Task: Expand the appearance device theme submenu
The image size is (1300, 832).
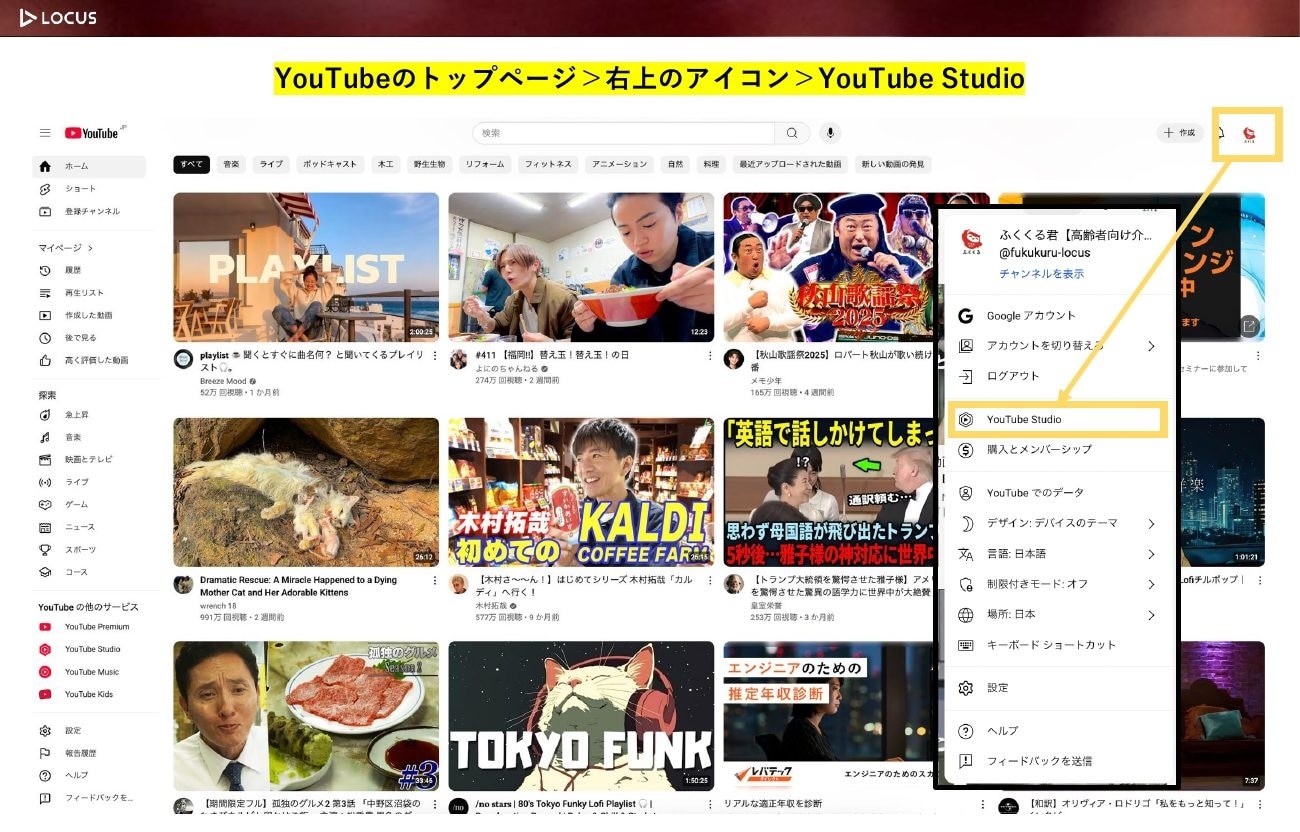Action: [1151, 524]
